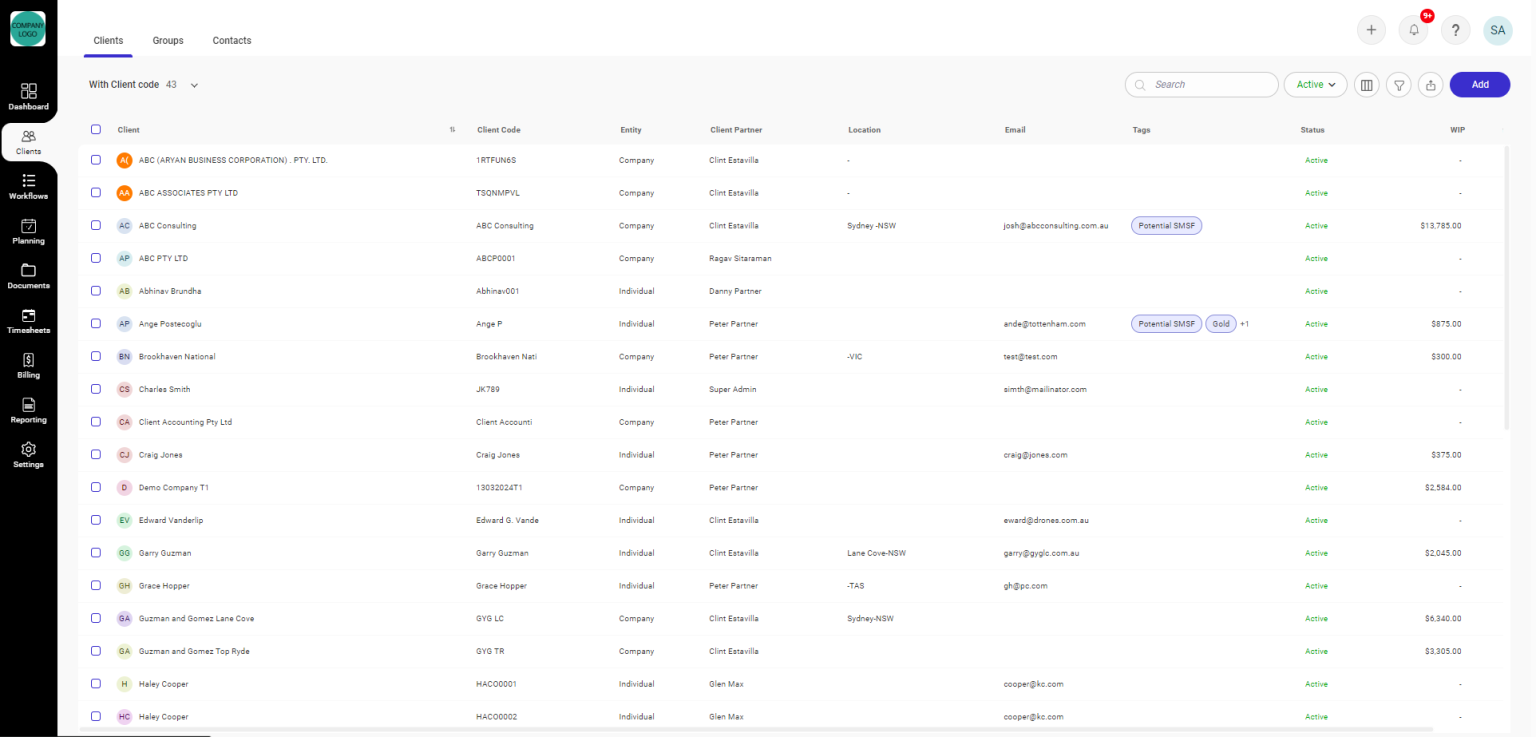Select the Clients tab
1536x737 pixels.
point(108,41)
